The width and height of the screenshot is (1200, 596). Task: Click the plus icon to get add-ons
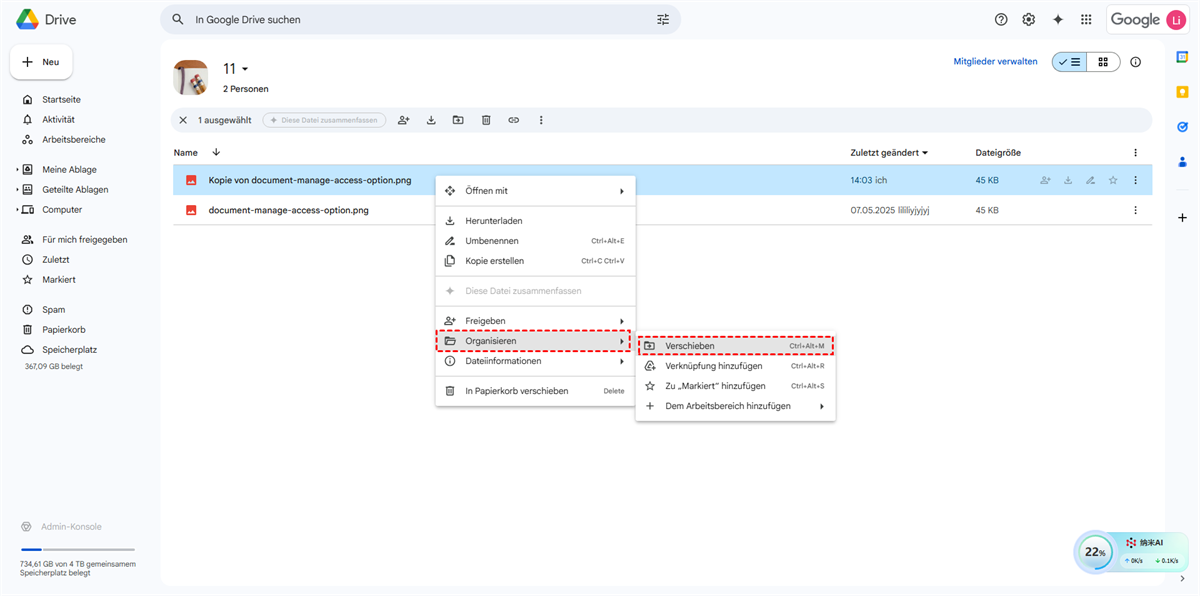click(x=1182, y=217)
